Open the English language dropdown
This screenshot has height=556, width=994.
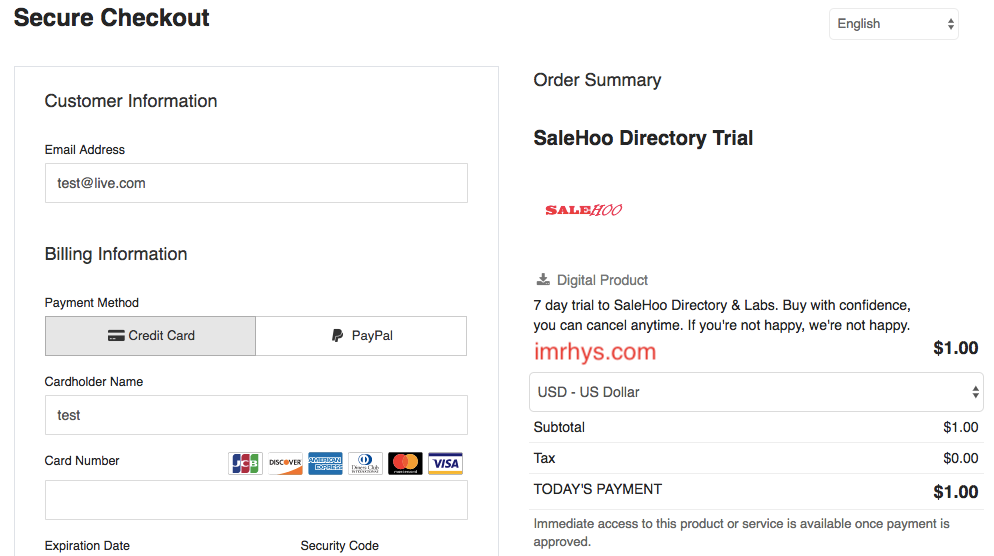click(x=894, y=24)
